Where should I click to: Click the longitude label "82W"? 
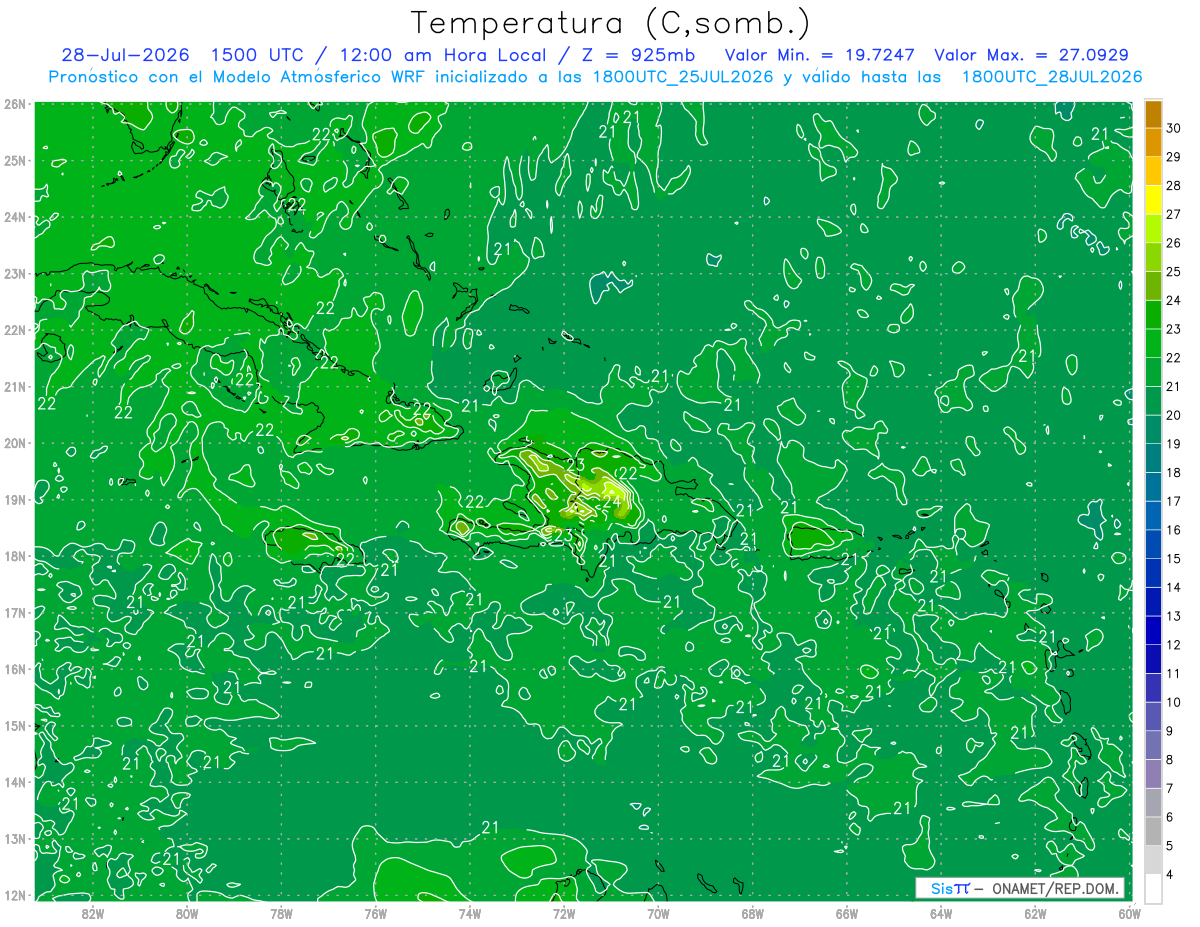pyautogui.click(x=92, y=913)
